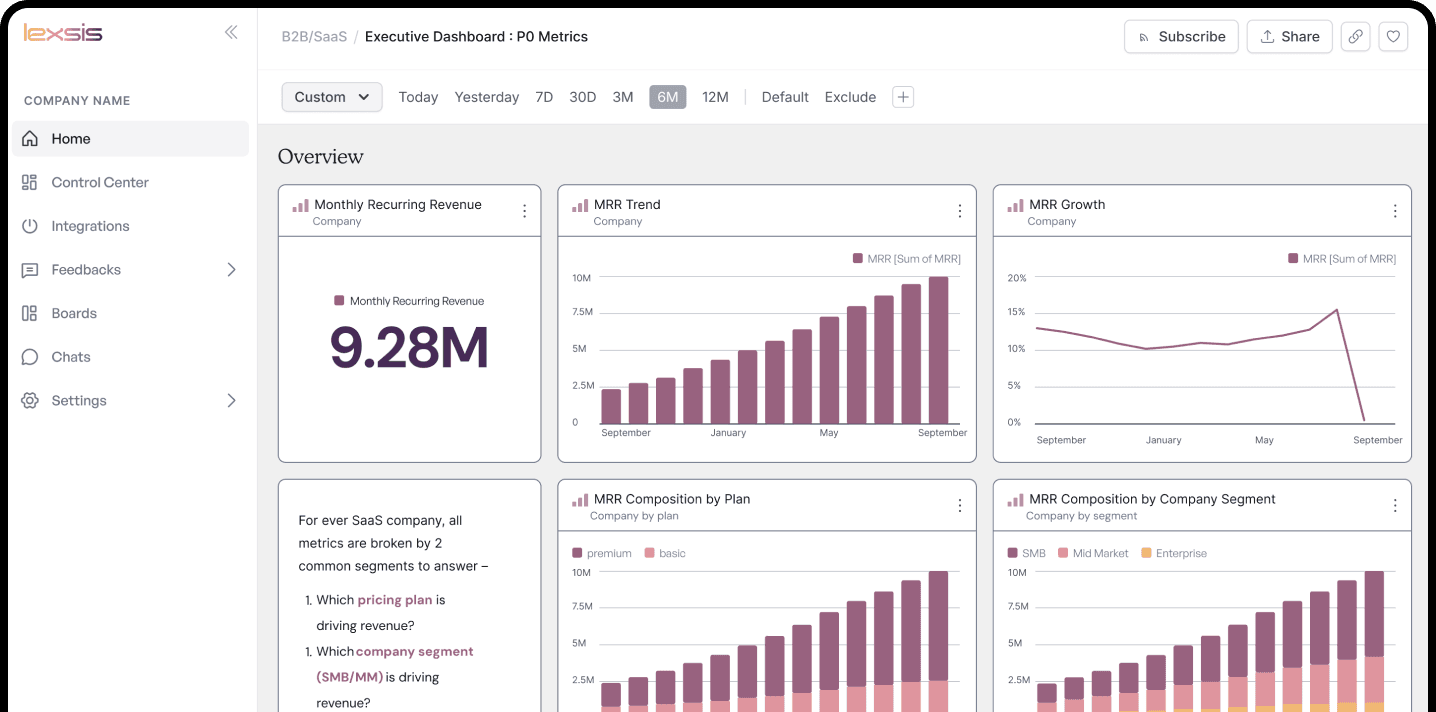Click the chart icon on MRR Trend card

[x=580, y=204]
